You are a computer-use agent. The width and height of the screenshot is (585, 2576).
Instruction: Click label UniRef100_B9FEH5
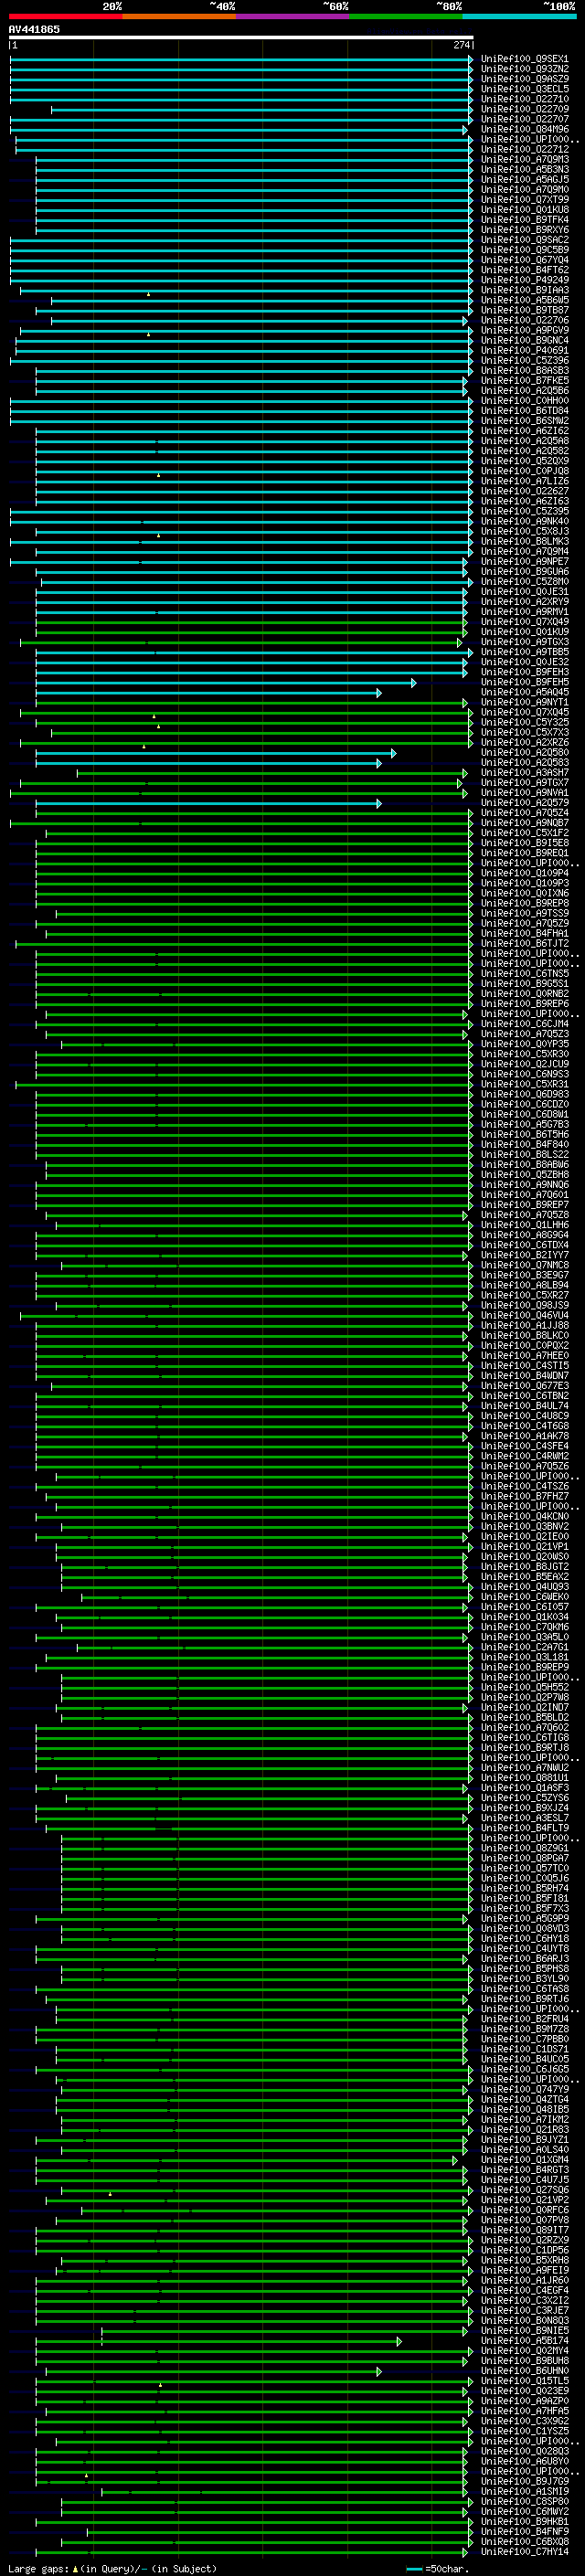(524, 682)
